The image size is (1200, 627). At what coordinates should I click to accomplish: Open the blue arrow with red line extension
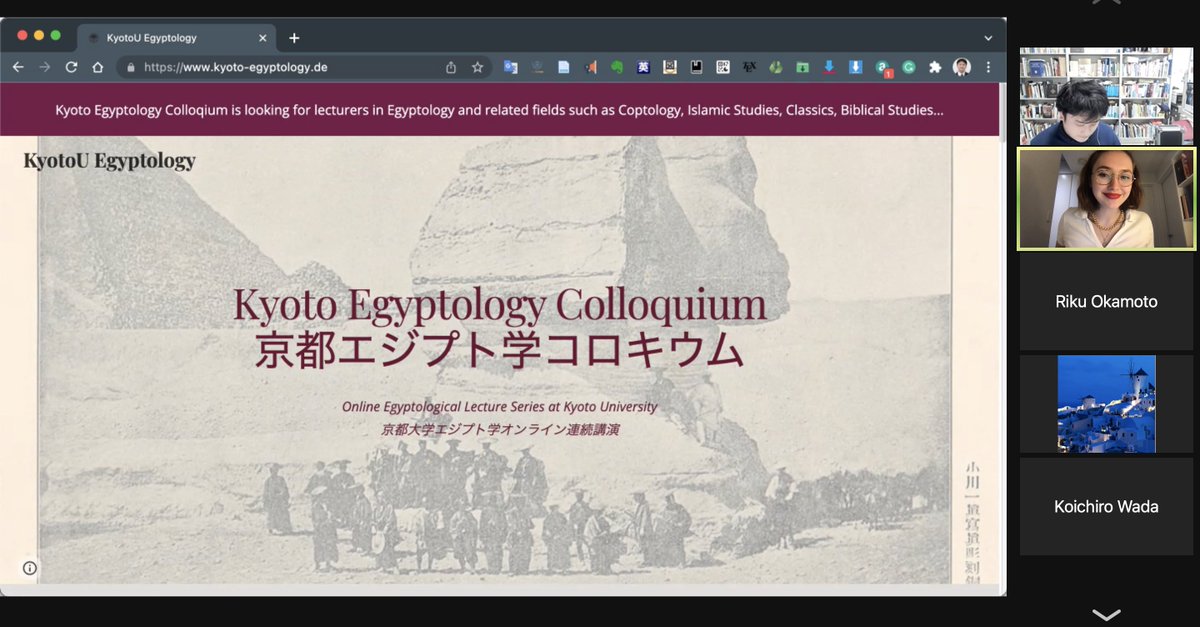tap(829, 67)
